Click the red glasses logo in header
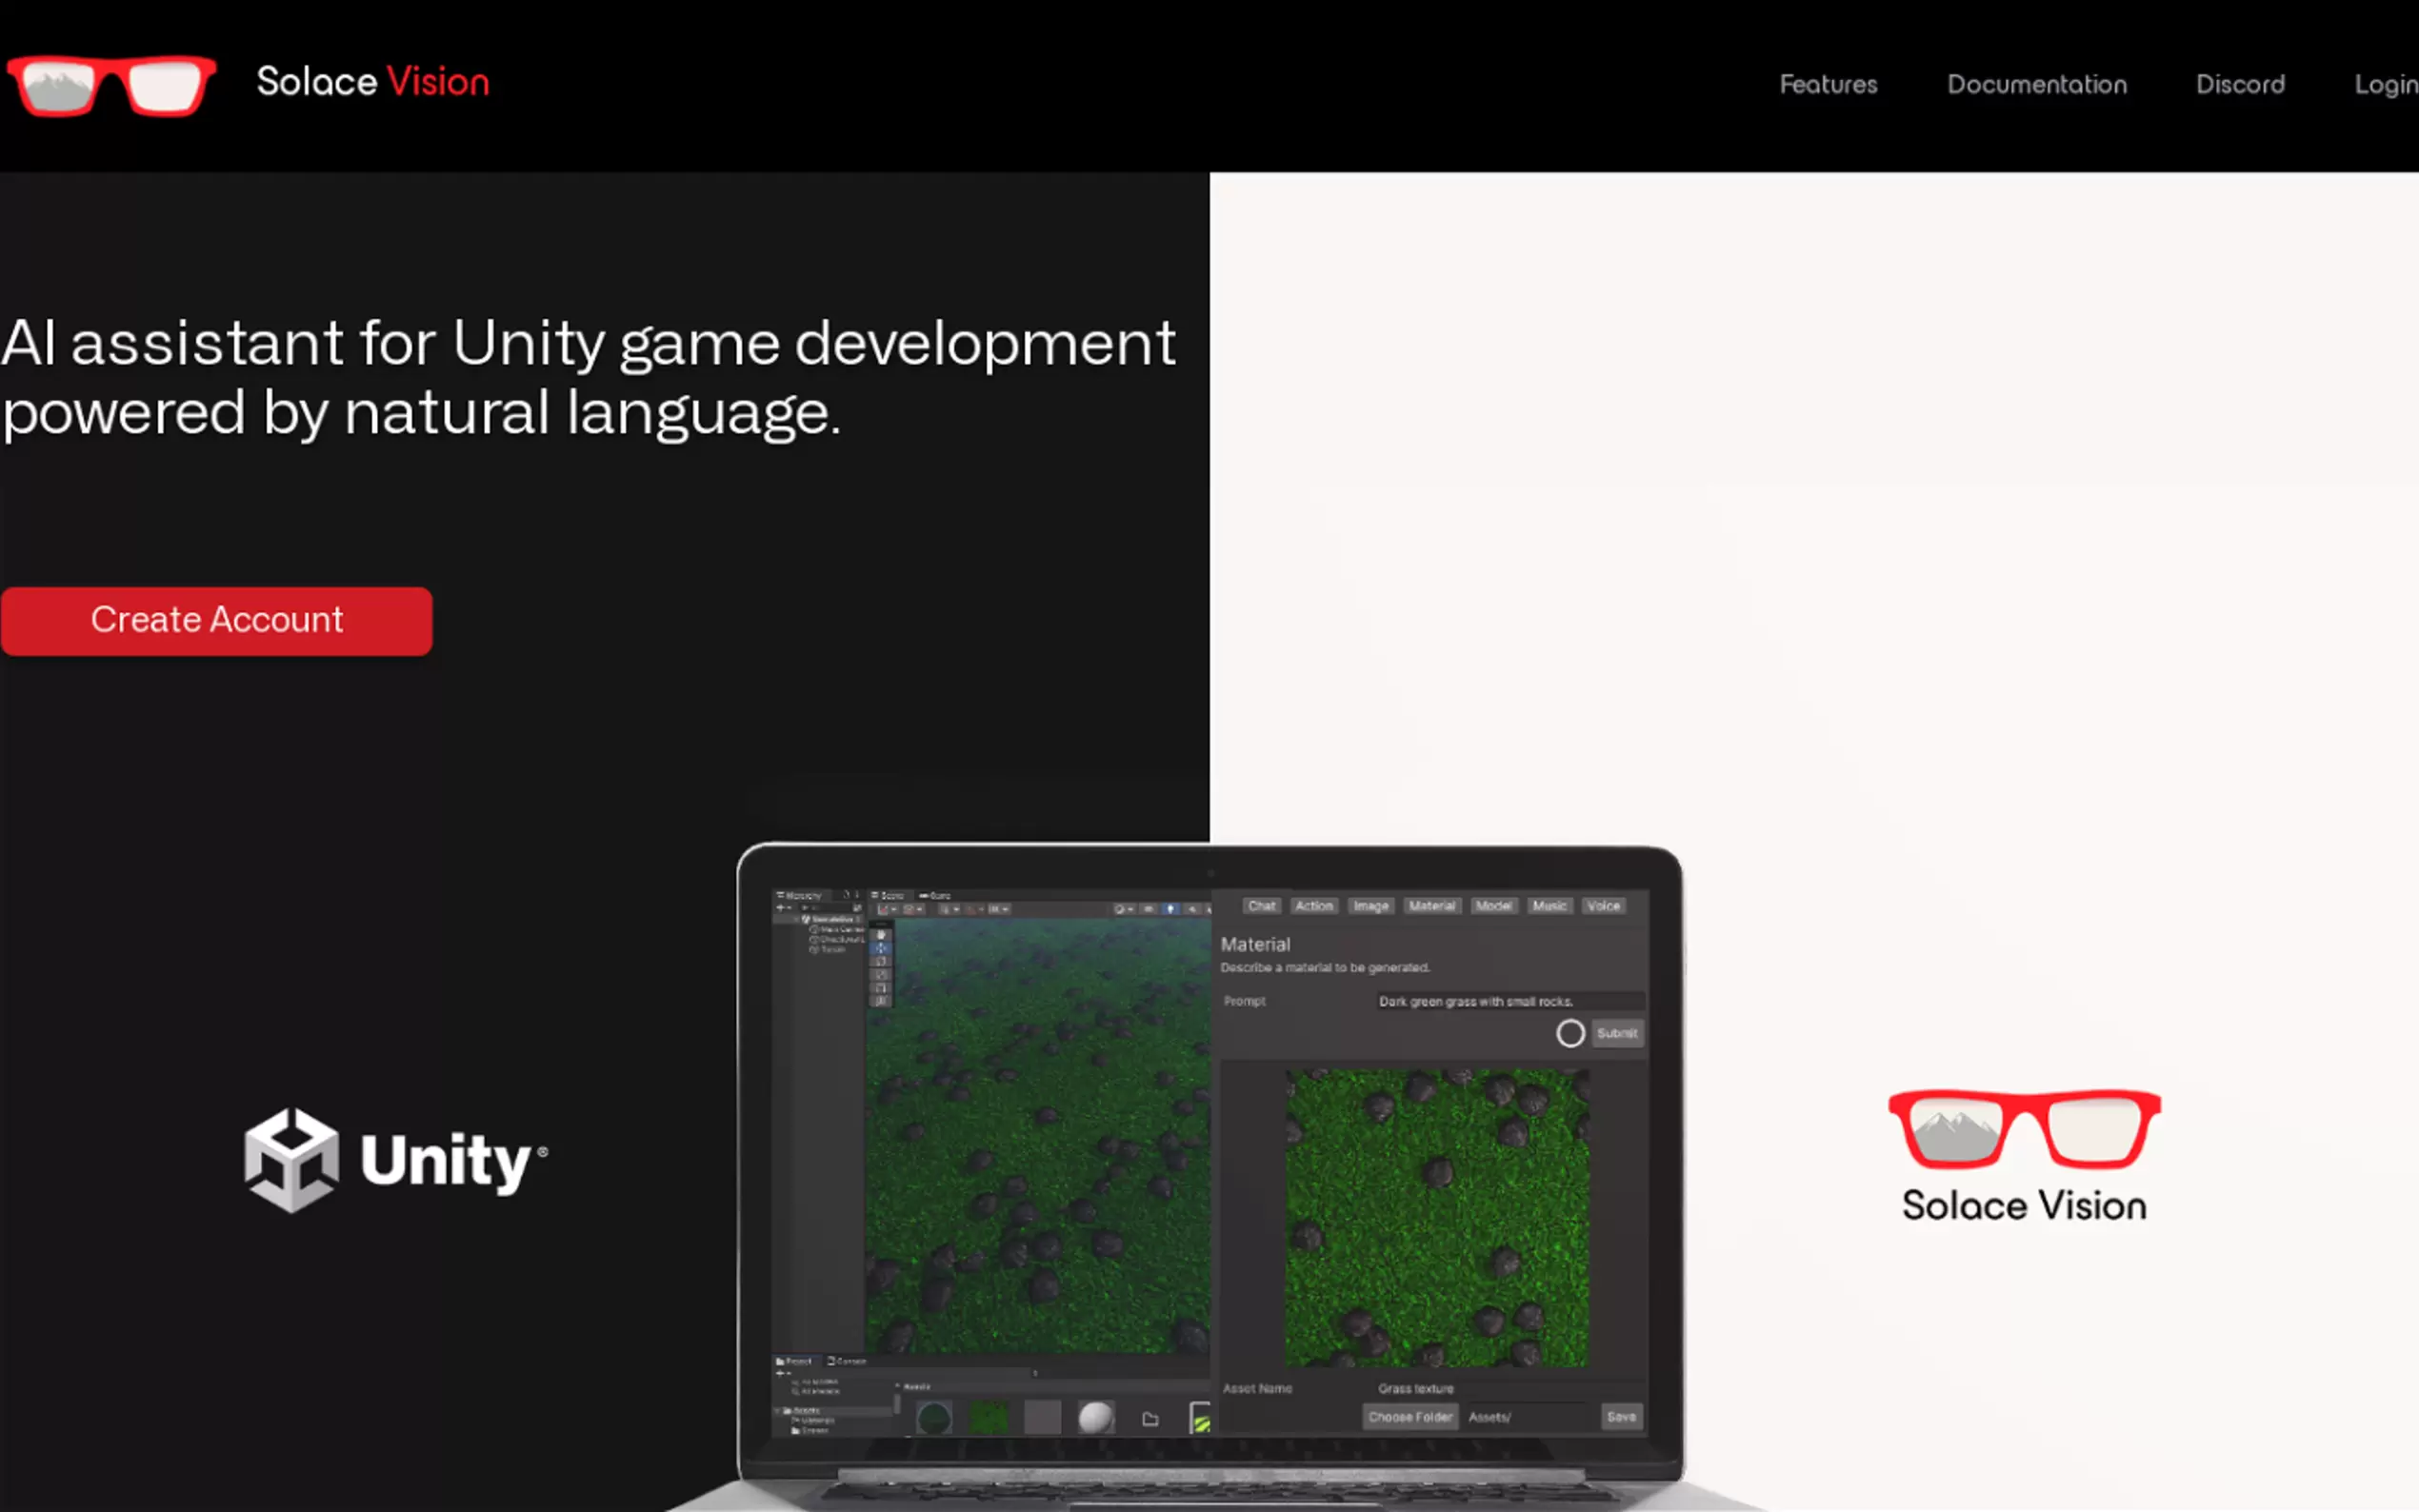 110,86
